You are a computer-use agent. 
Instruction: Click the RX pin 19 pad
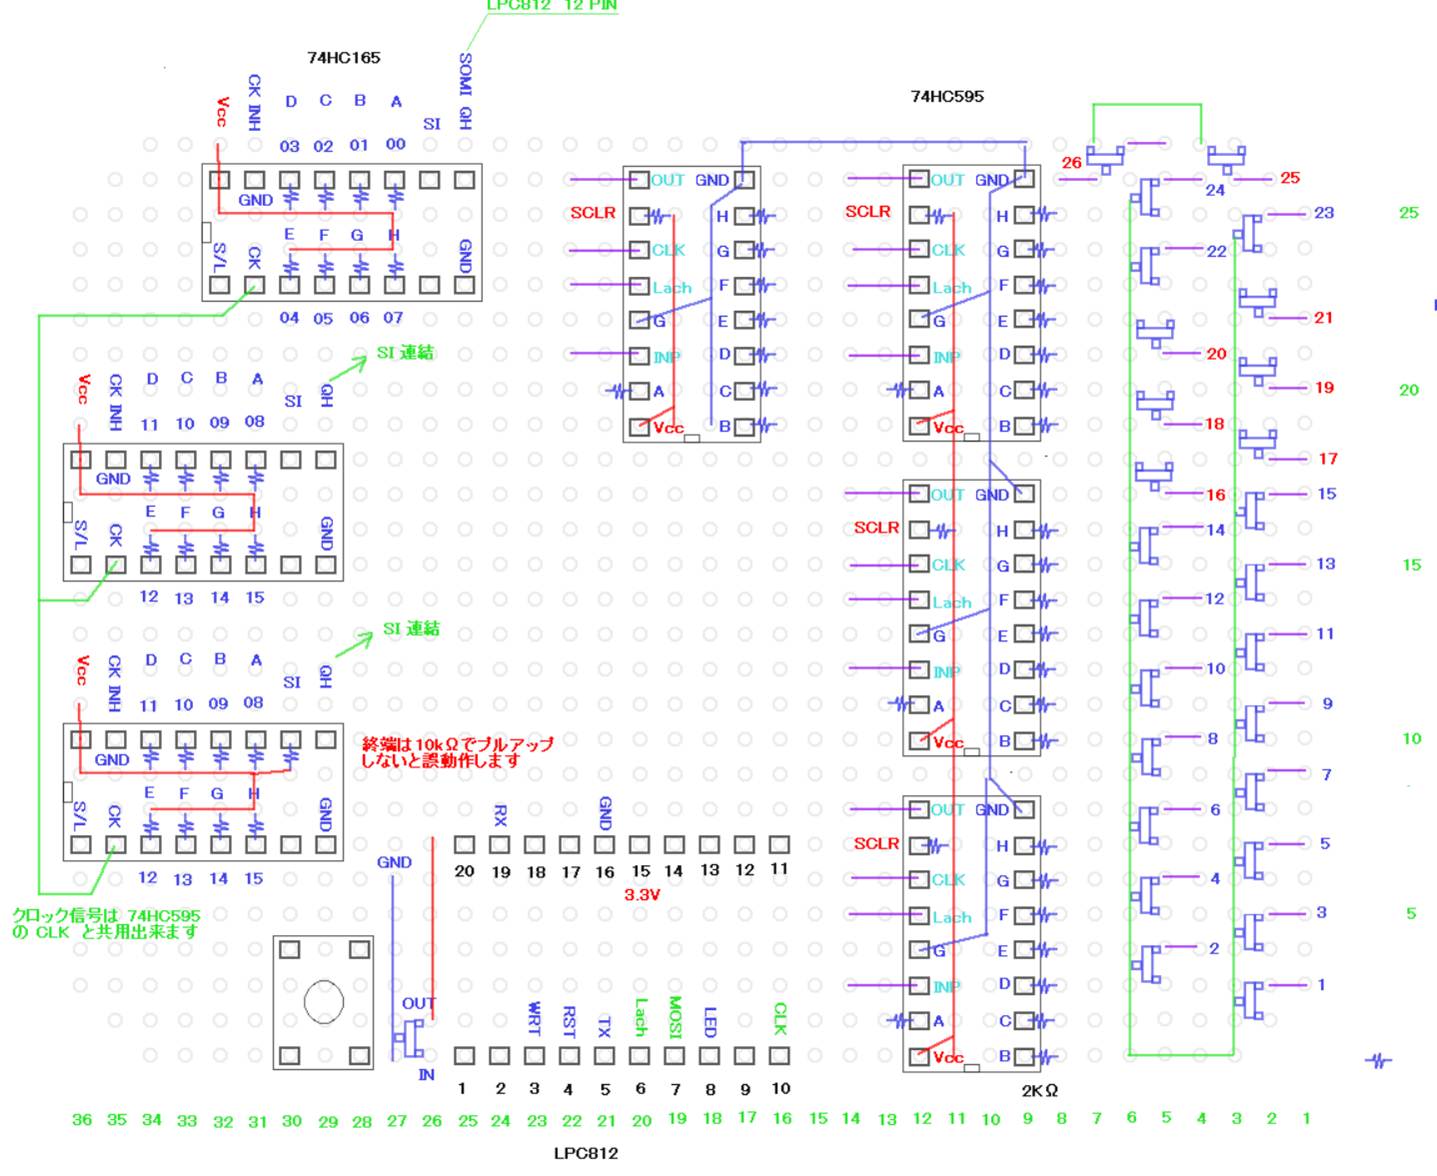click(x=499, y=845)
